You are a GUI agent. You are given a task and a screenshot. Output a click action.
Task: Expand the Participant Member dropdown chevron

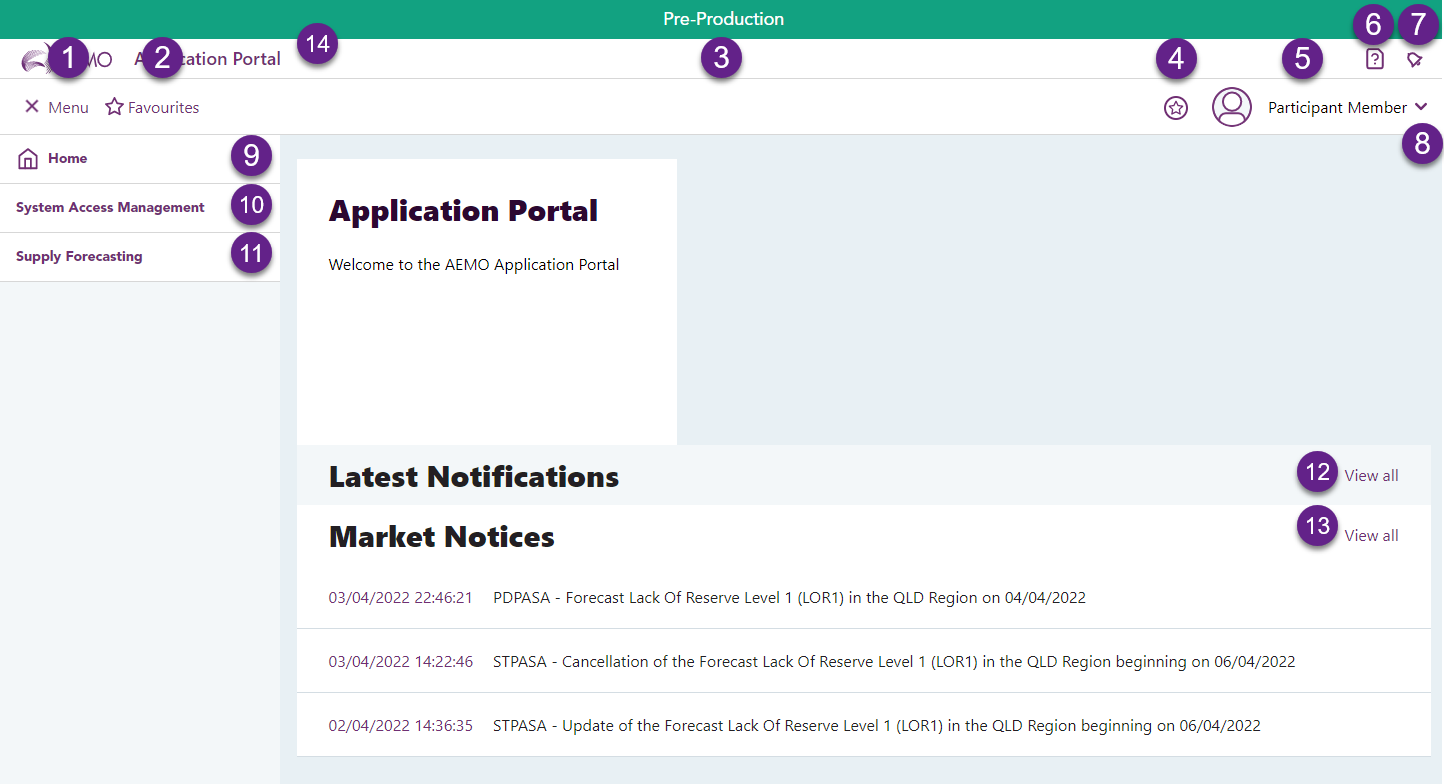(1421, 107)
